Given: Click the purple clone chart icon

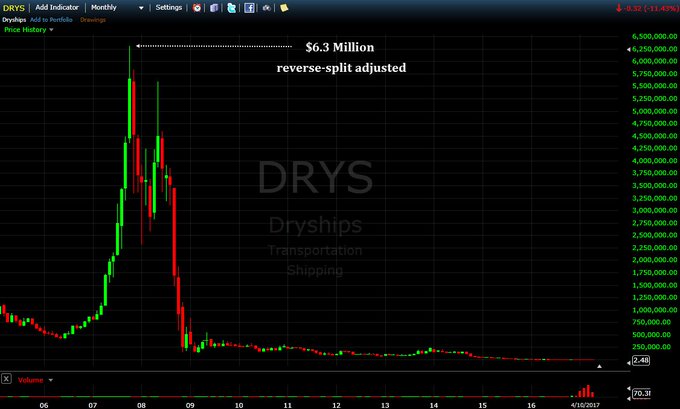Looking at the screenshot, I should (x=214, y=8).
